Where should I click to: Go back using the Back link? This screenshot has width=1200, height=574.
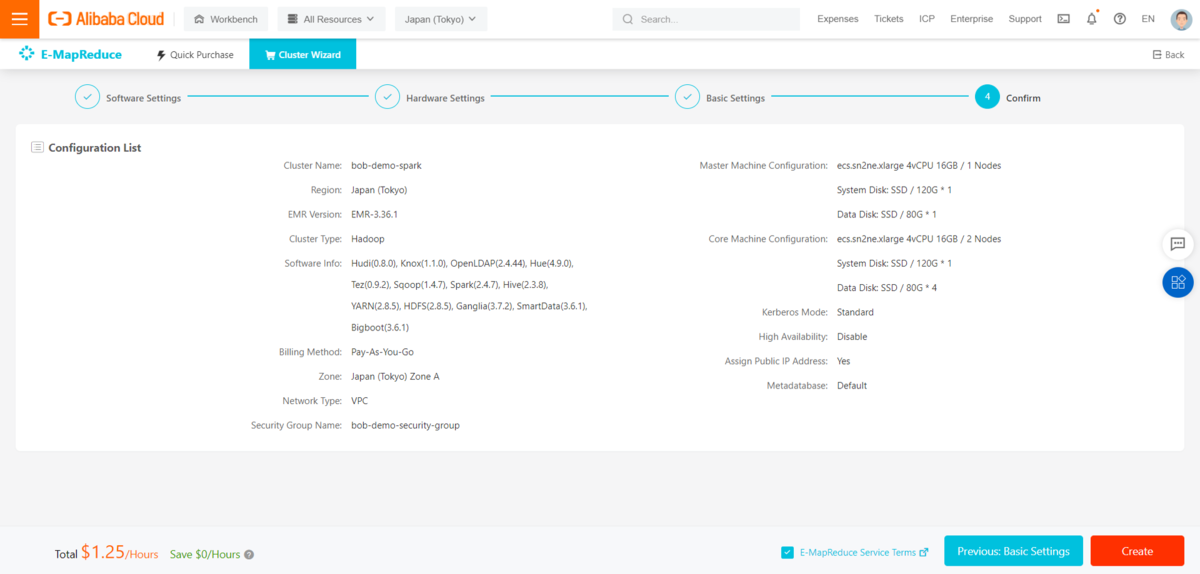point(1168,55)
